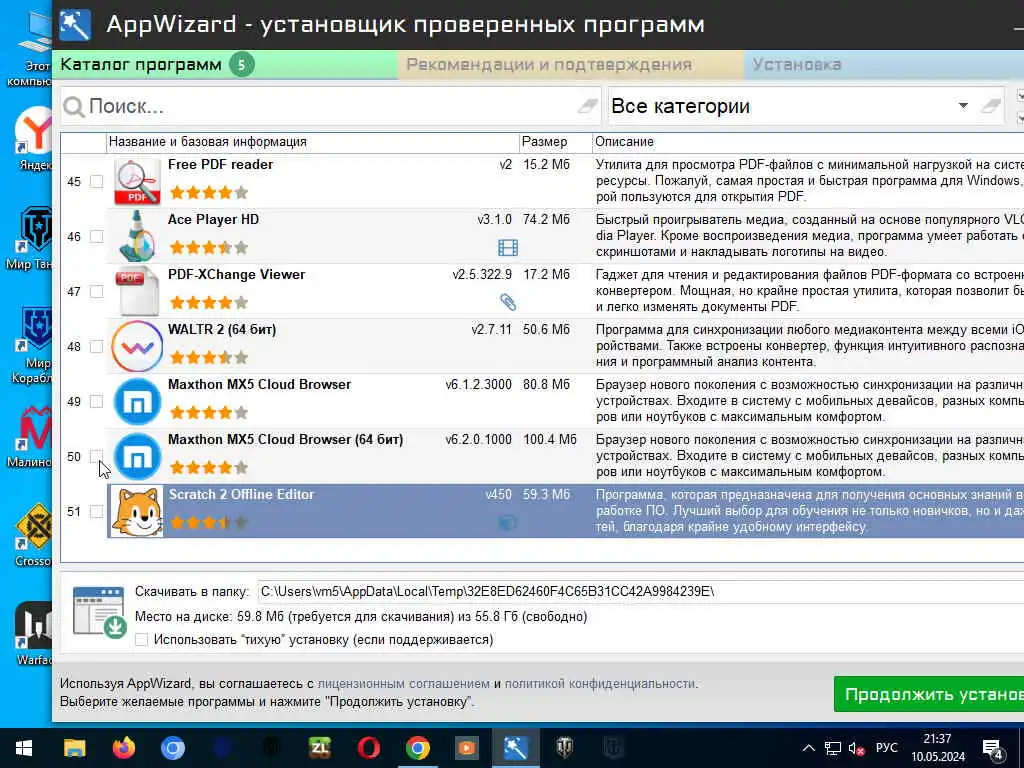1024x768 pixels.
Task: Open the Windows Start menu
Action: 24,748
